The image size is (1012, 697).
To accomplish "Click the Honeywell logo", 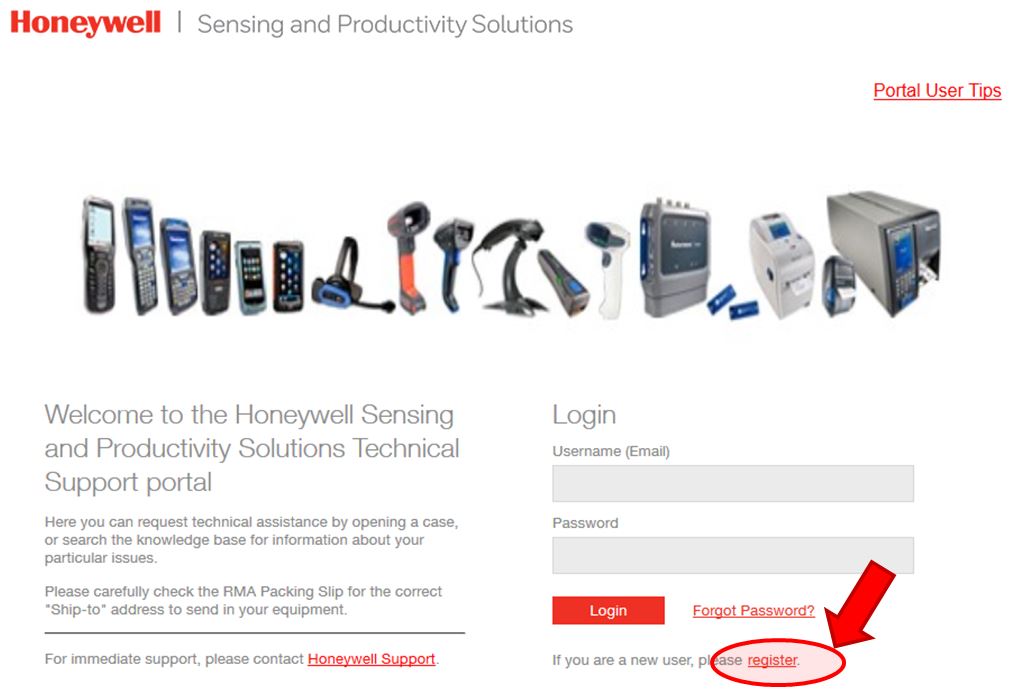I will point(85,23).
